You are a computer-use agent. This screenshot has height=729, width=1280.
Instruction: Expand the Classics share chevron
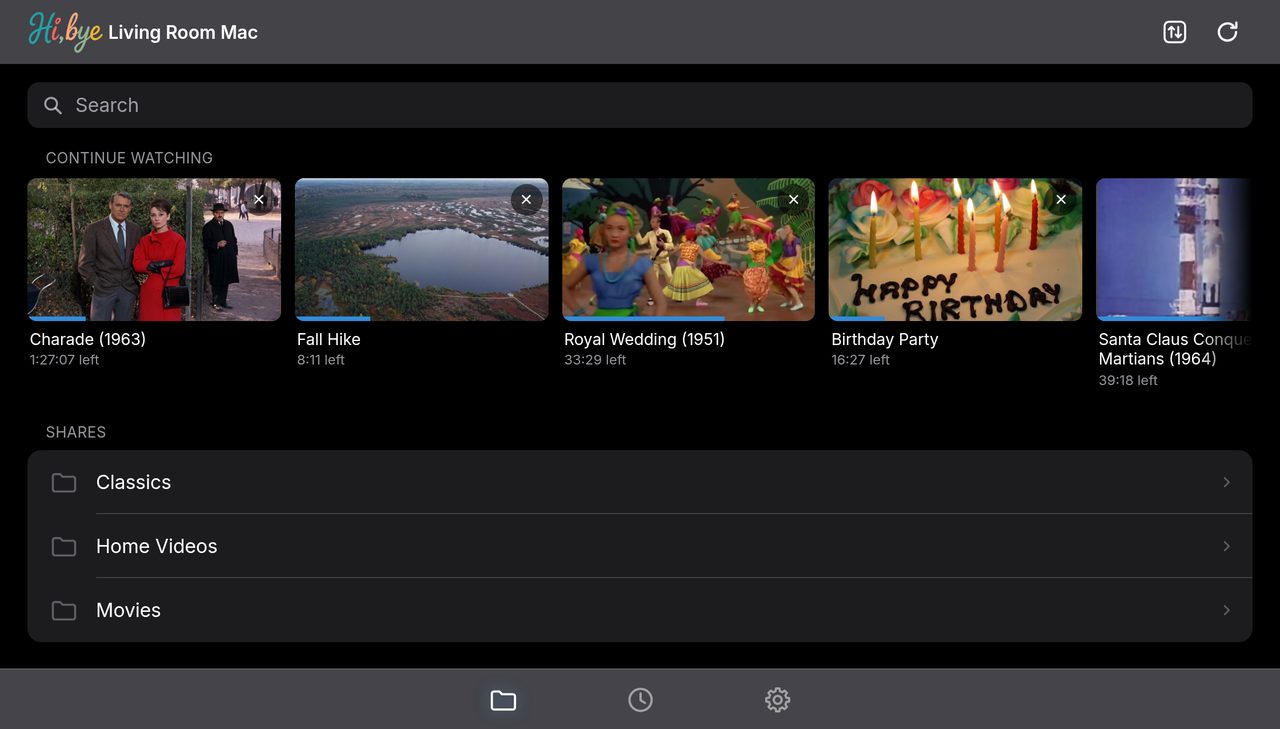1226,482
